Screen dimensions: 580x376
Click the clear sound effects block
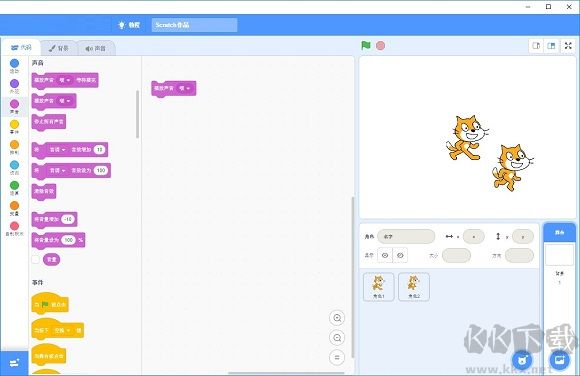[44, 191]
